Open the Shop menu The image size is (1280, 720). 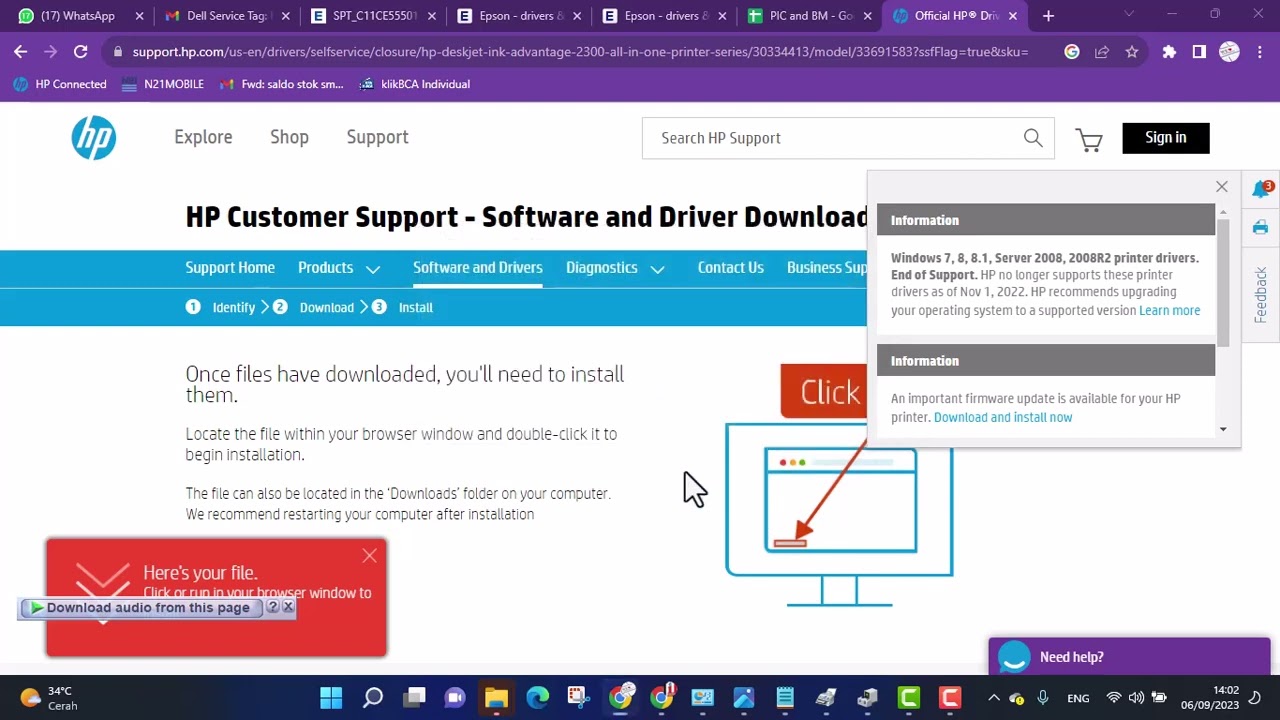point(289,137)
